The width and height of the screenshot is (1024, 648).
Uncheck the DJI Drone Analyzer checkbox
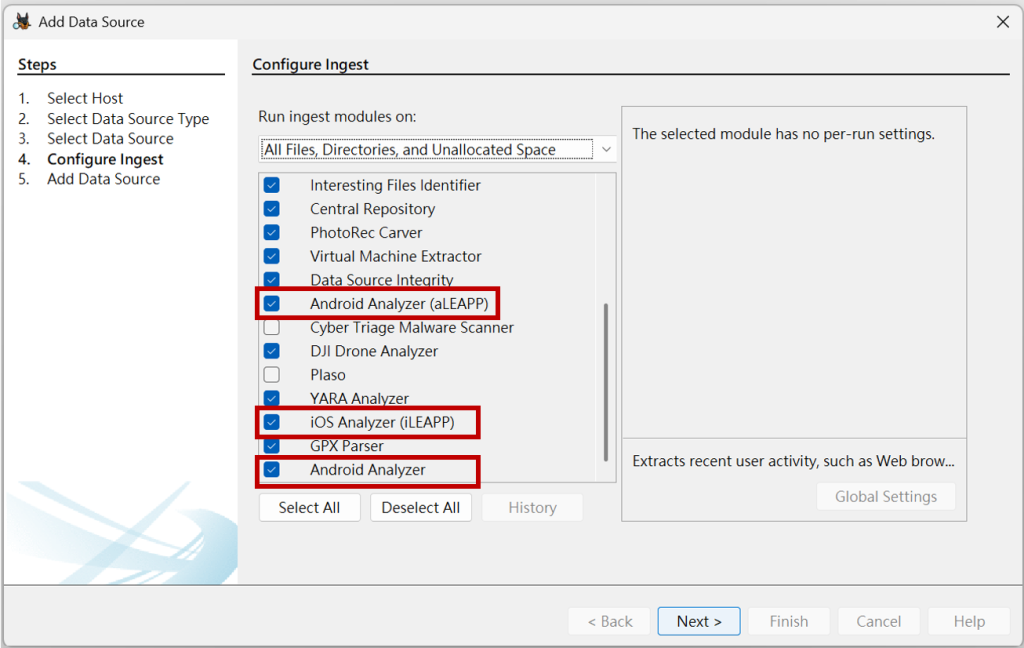272,351
